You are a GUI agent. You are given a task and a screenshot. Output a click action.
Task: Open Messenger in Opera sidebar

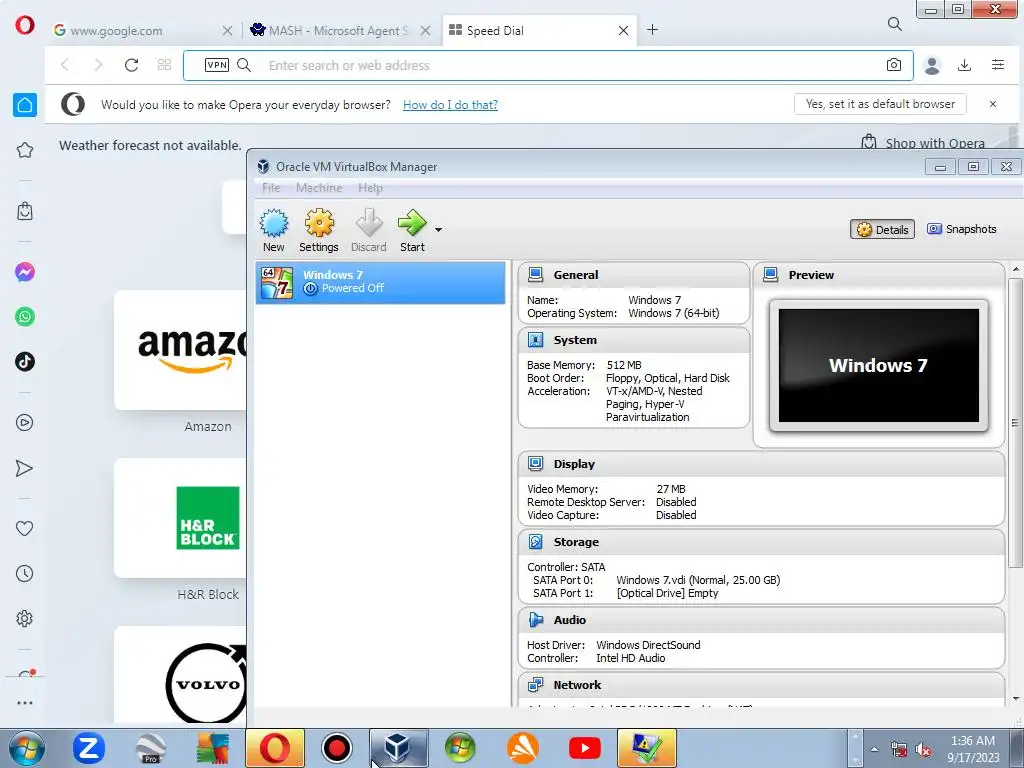coord(25,272)
